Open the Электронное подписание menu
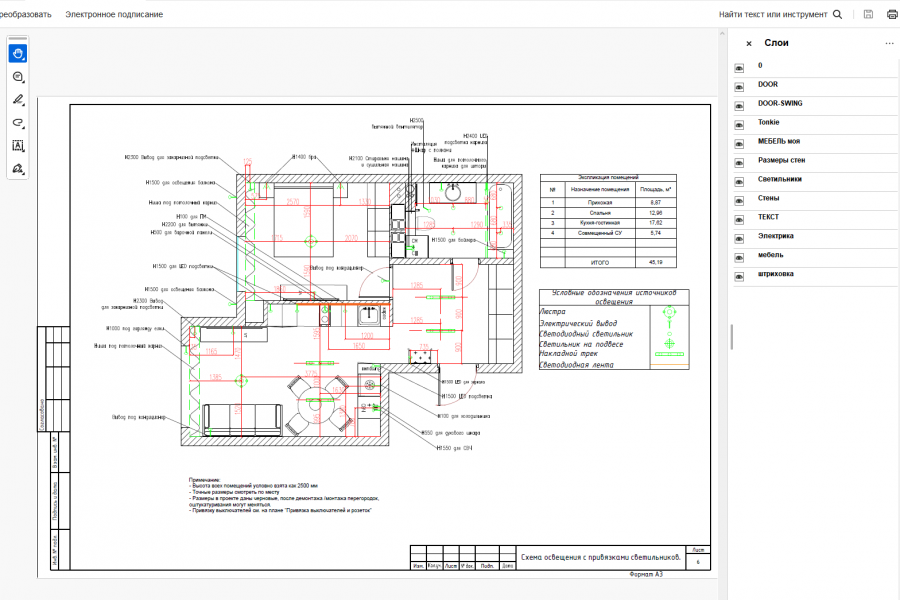The height and width of the screenshot is (600, 900). 114,14
